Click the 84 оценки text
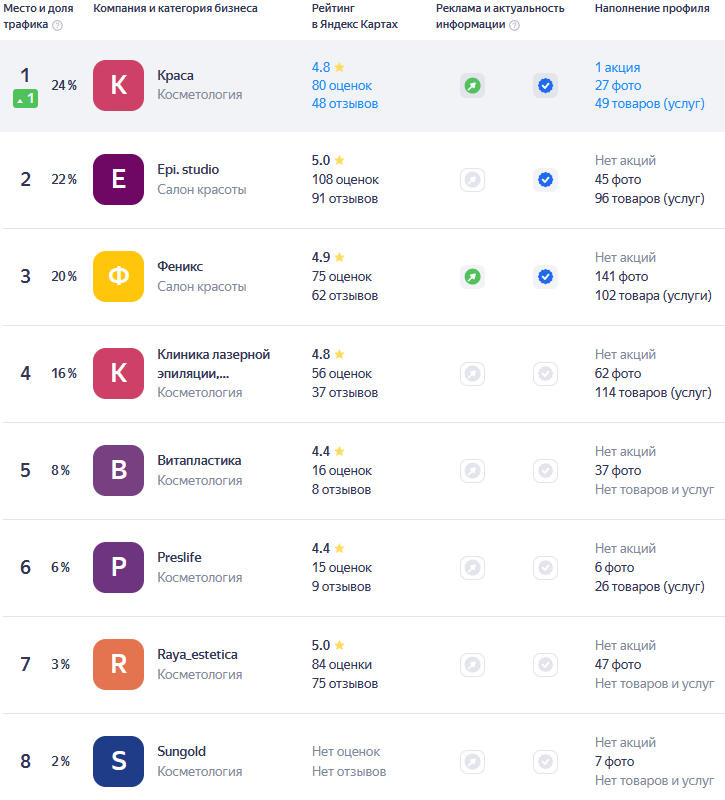The height and width of the screenshot is (800, 725). 342,665
